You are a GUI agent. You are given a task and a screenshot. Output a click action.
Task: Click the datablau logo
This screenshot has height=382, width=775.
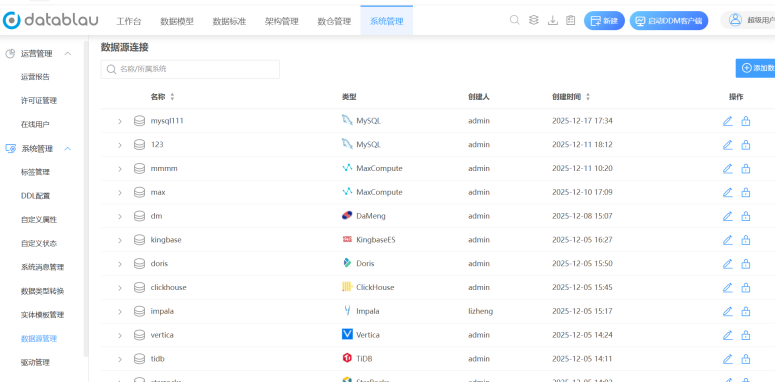(50, 20)
